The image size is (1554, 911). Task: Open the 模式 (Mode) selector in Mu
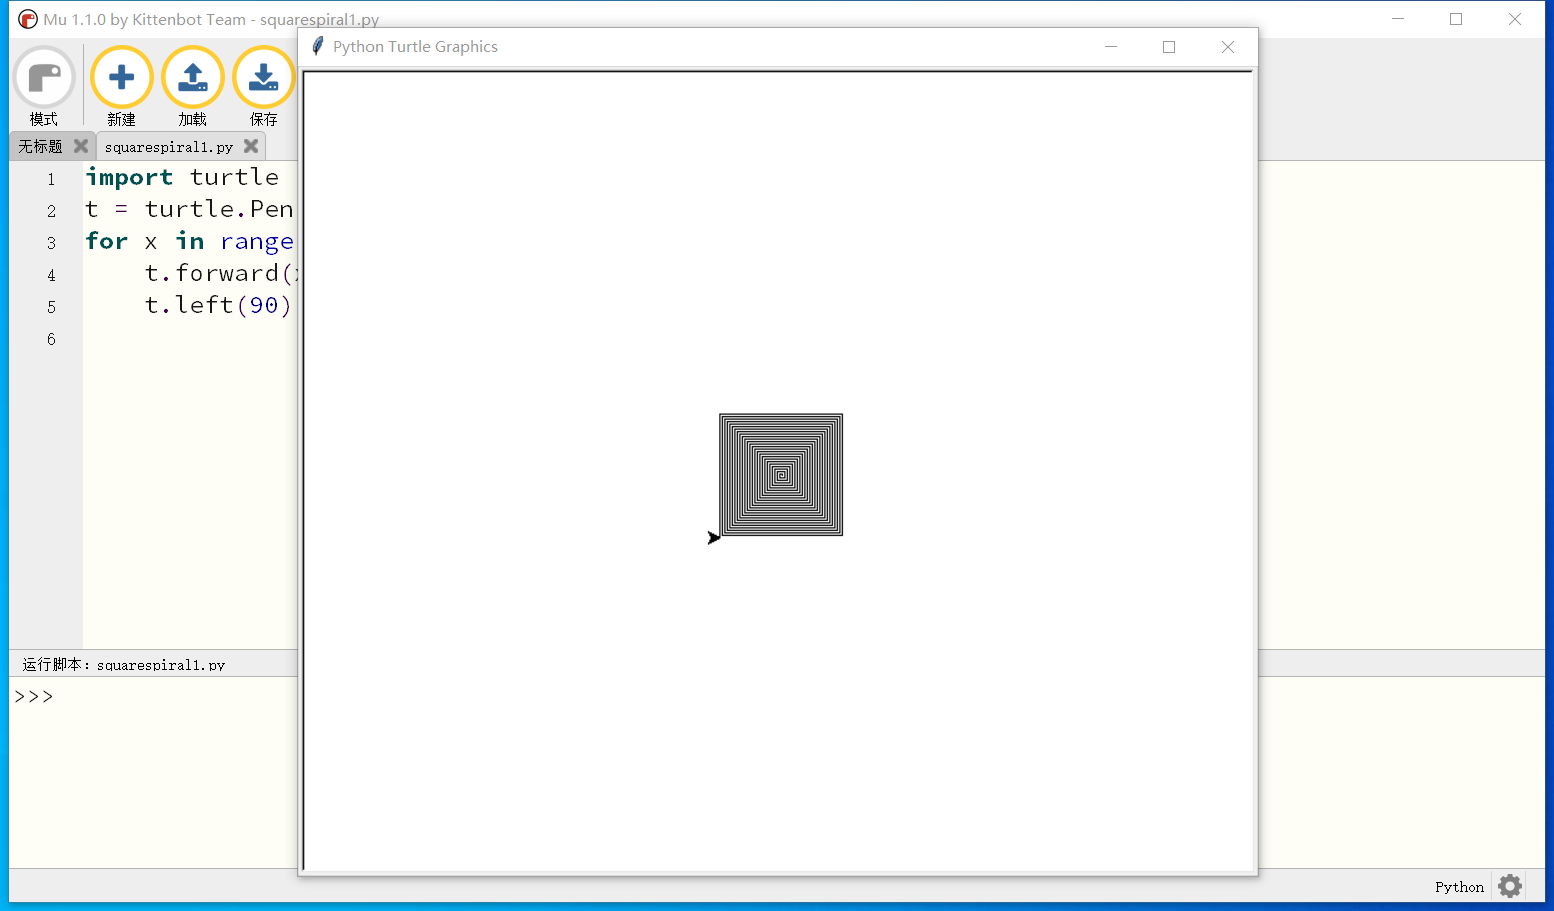pyautogui.click(x=44, y=86)
